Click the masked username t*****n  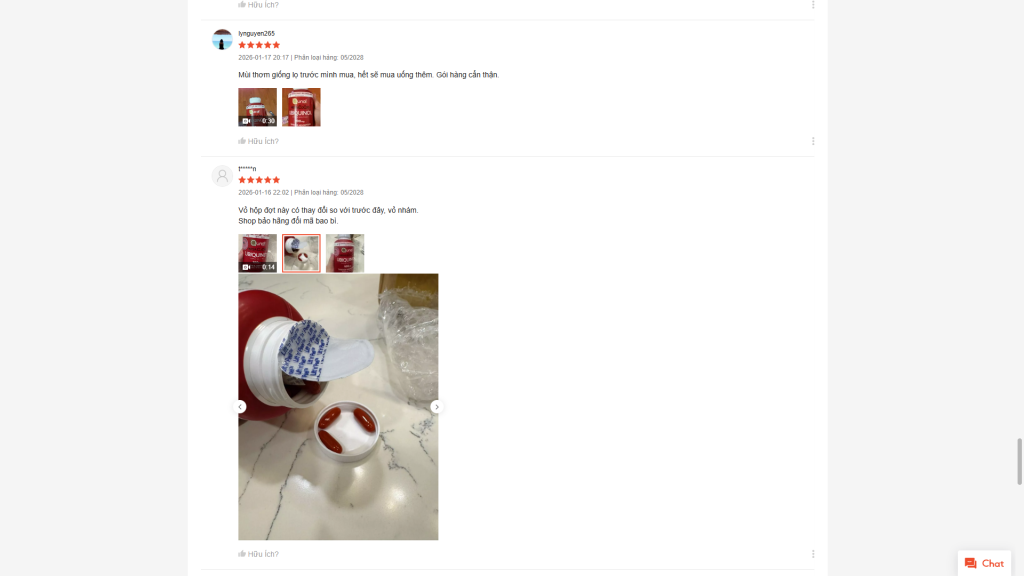pyautogui.click(x=248, y=168)
